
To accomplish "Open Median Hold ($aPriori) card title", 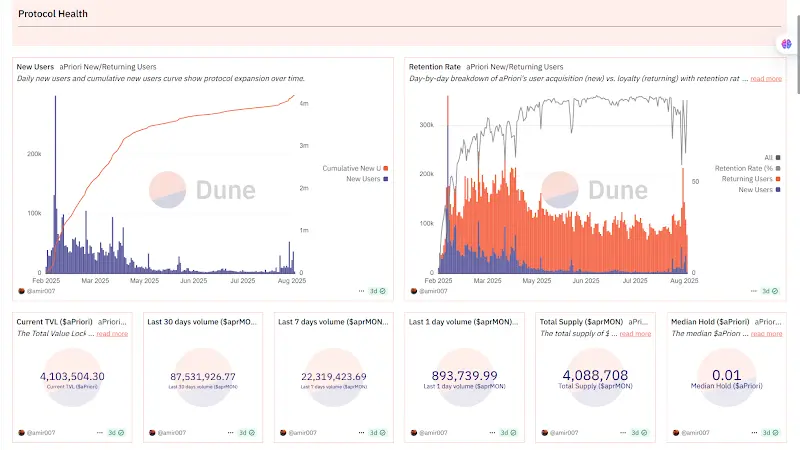I will click(x=710, y=322).
